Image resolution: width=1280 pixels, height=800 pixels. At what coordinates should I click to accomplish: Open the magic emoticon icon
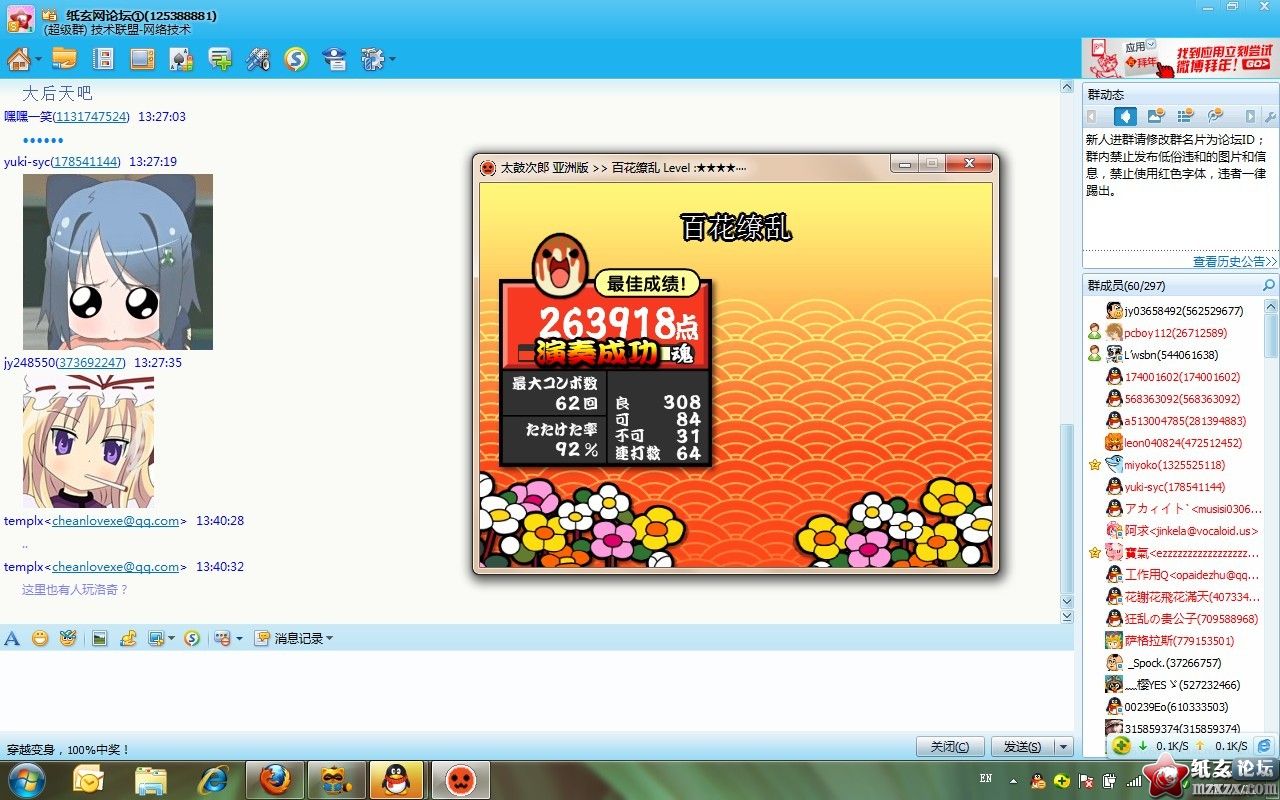pyautogui.click(x=67, y=638)
